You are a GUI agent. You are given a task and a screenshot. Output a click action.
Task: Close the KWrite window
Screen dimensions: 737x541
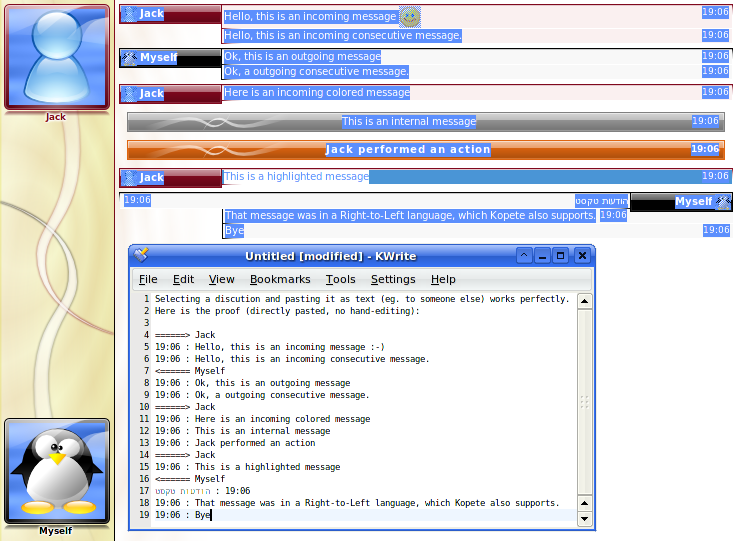[x=582, y=256]
